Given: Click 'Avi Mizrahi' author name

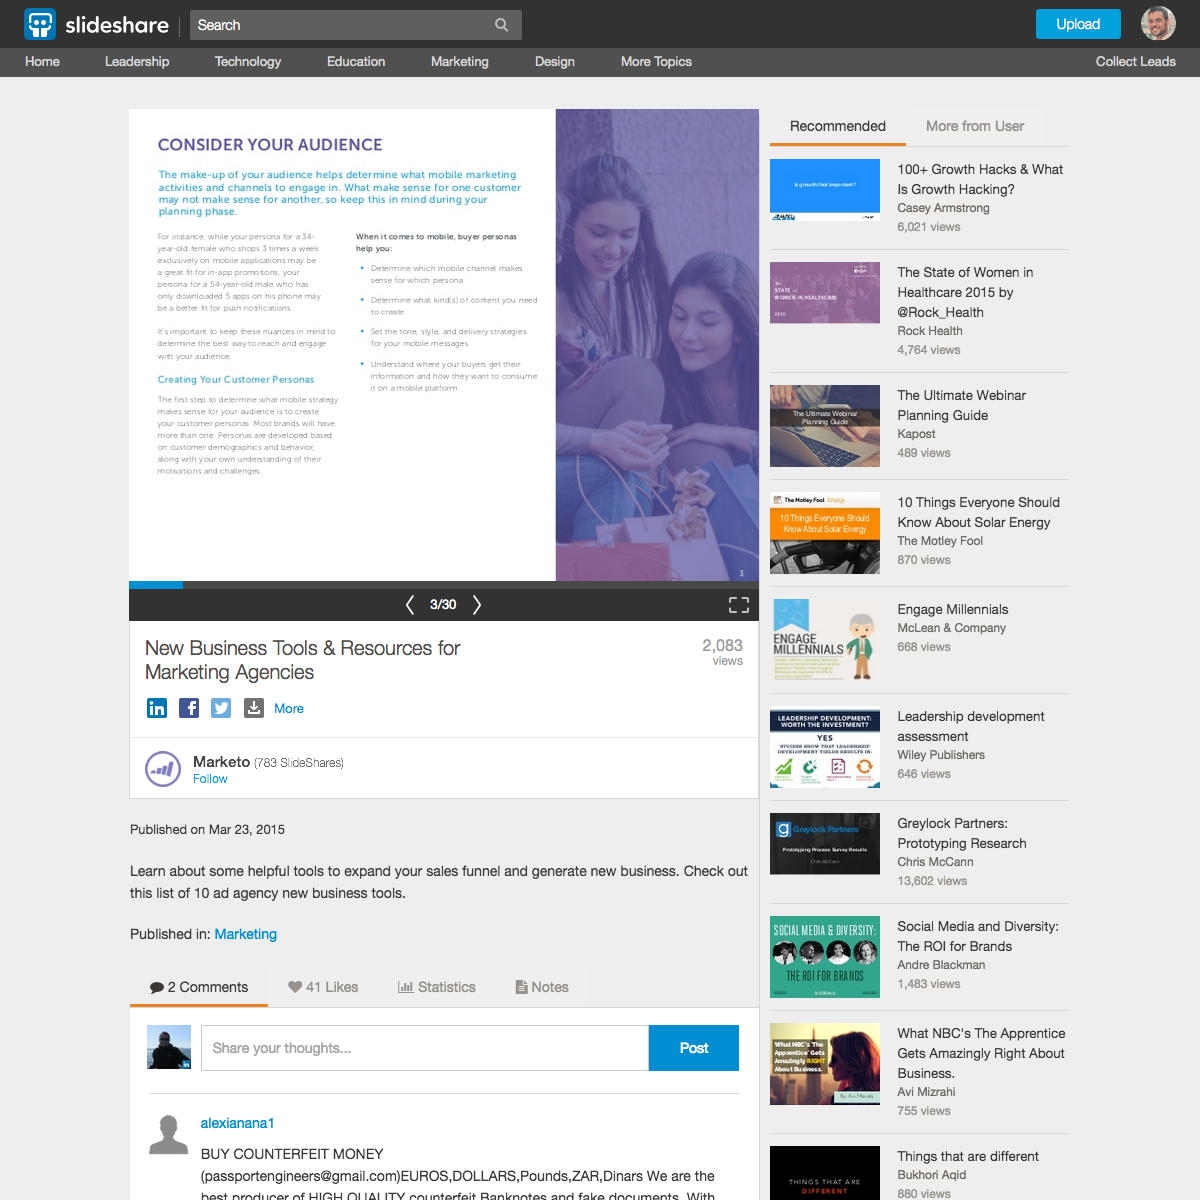Looking at the screenshot, I should pos(926,1092).
